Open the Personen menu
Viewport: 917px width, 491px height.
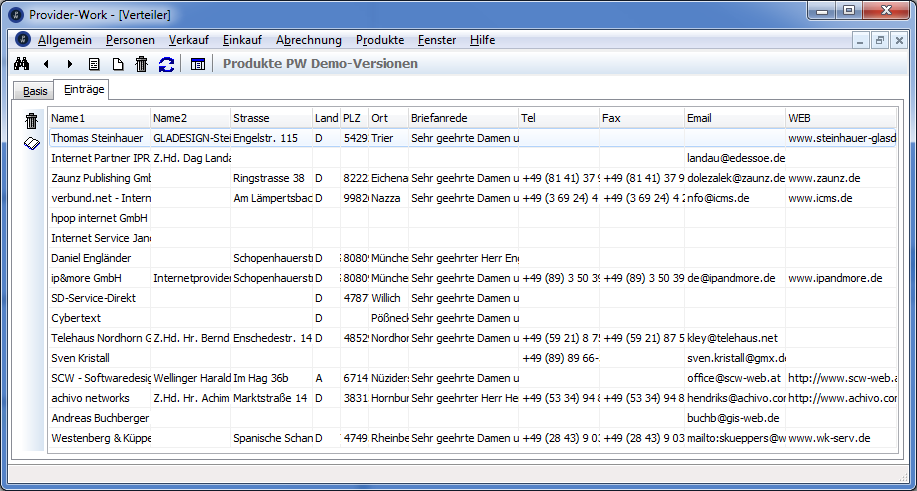pos(130,40)
